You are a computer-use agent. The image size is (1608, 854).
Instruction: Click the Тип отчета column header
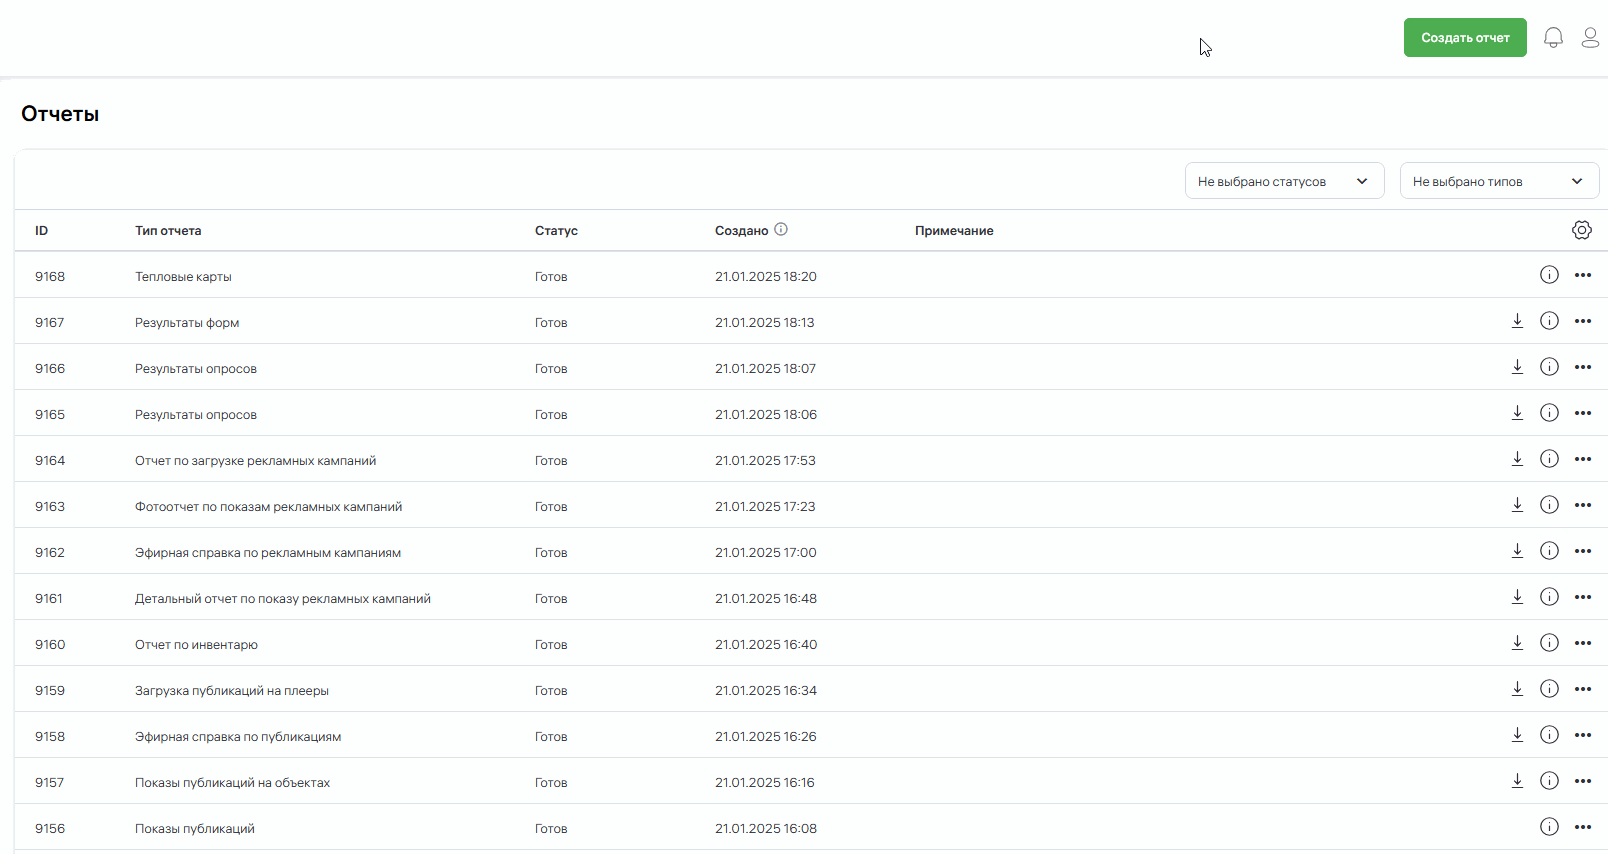pos(168,231)
